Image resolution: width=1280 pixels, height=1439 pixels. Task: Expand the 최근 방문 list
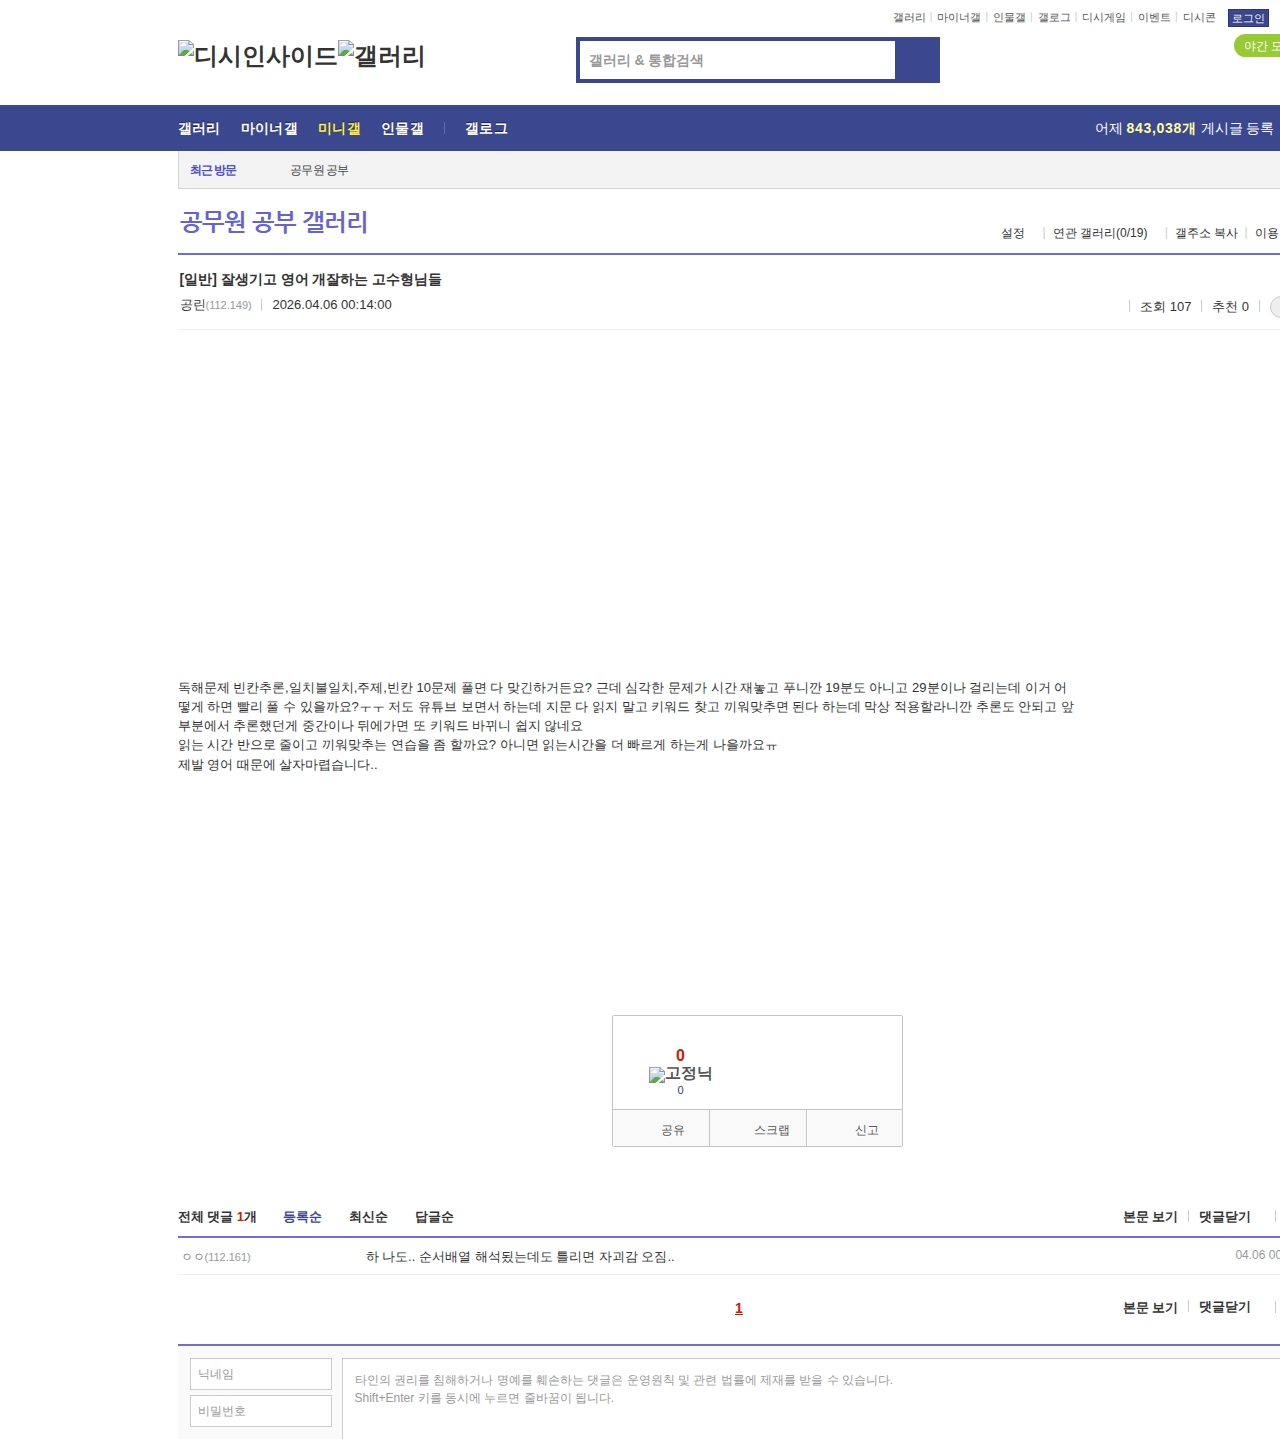pyautogui.click(x=213, y=171)
